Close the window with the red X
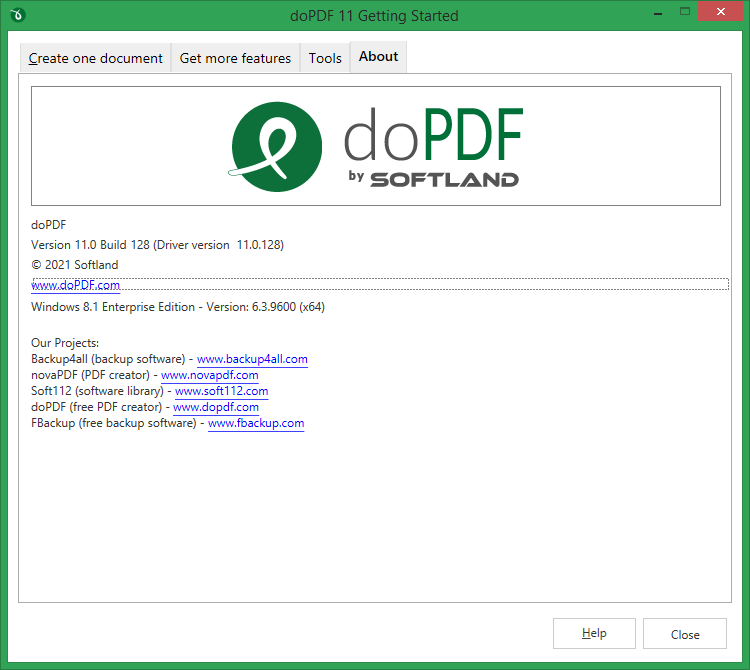The width and height of the screenshot is (750, 670). pos(720,11)
